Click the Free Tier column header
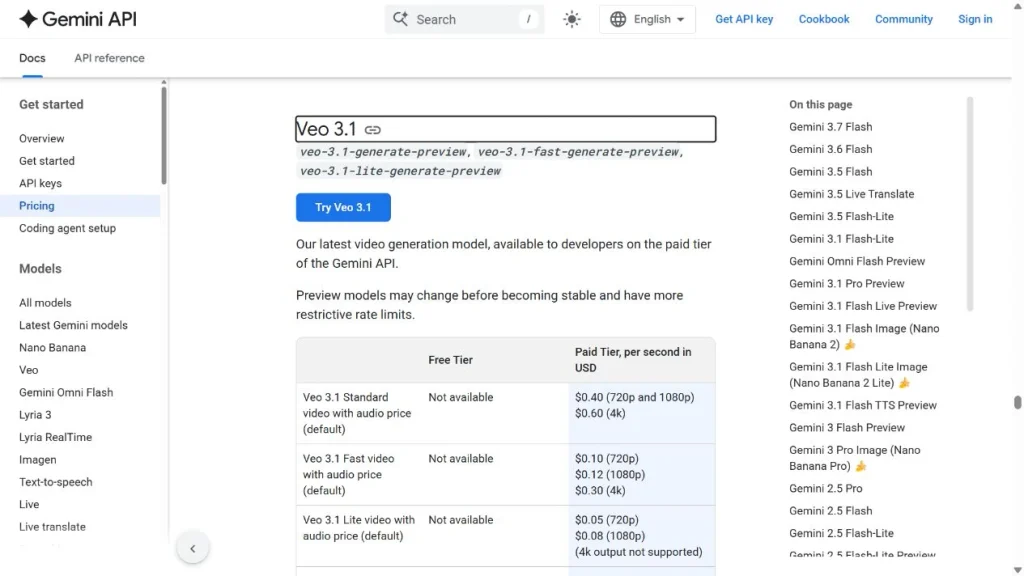This screenshot has height=576, width=1024. click(x=451, y=360)
